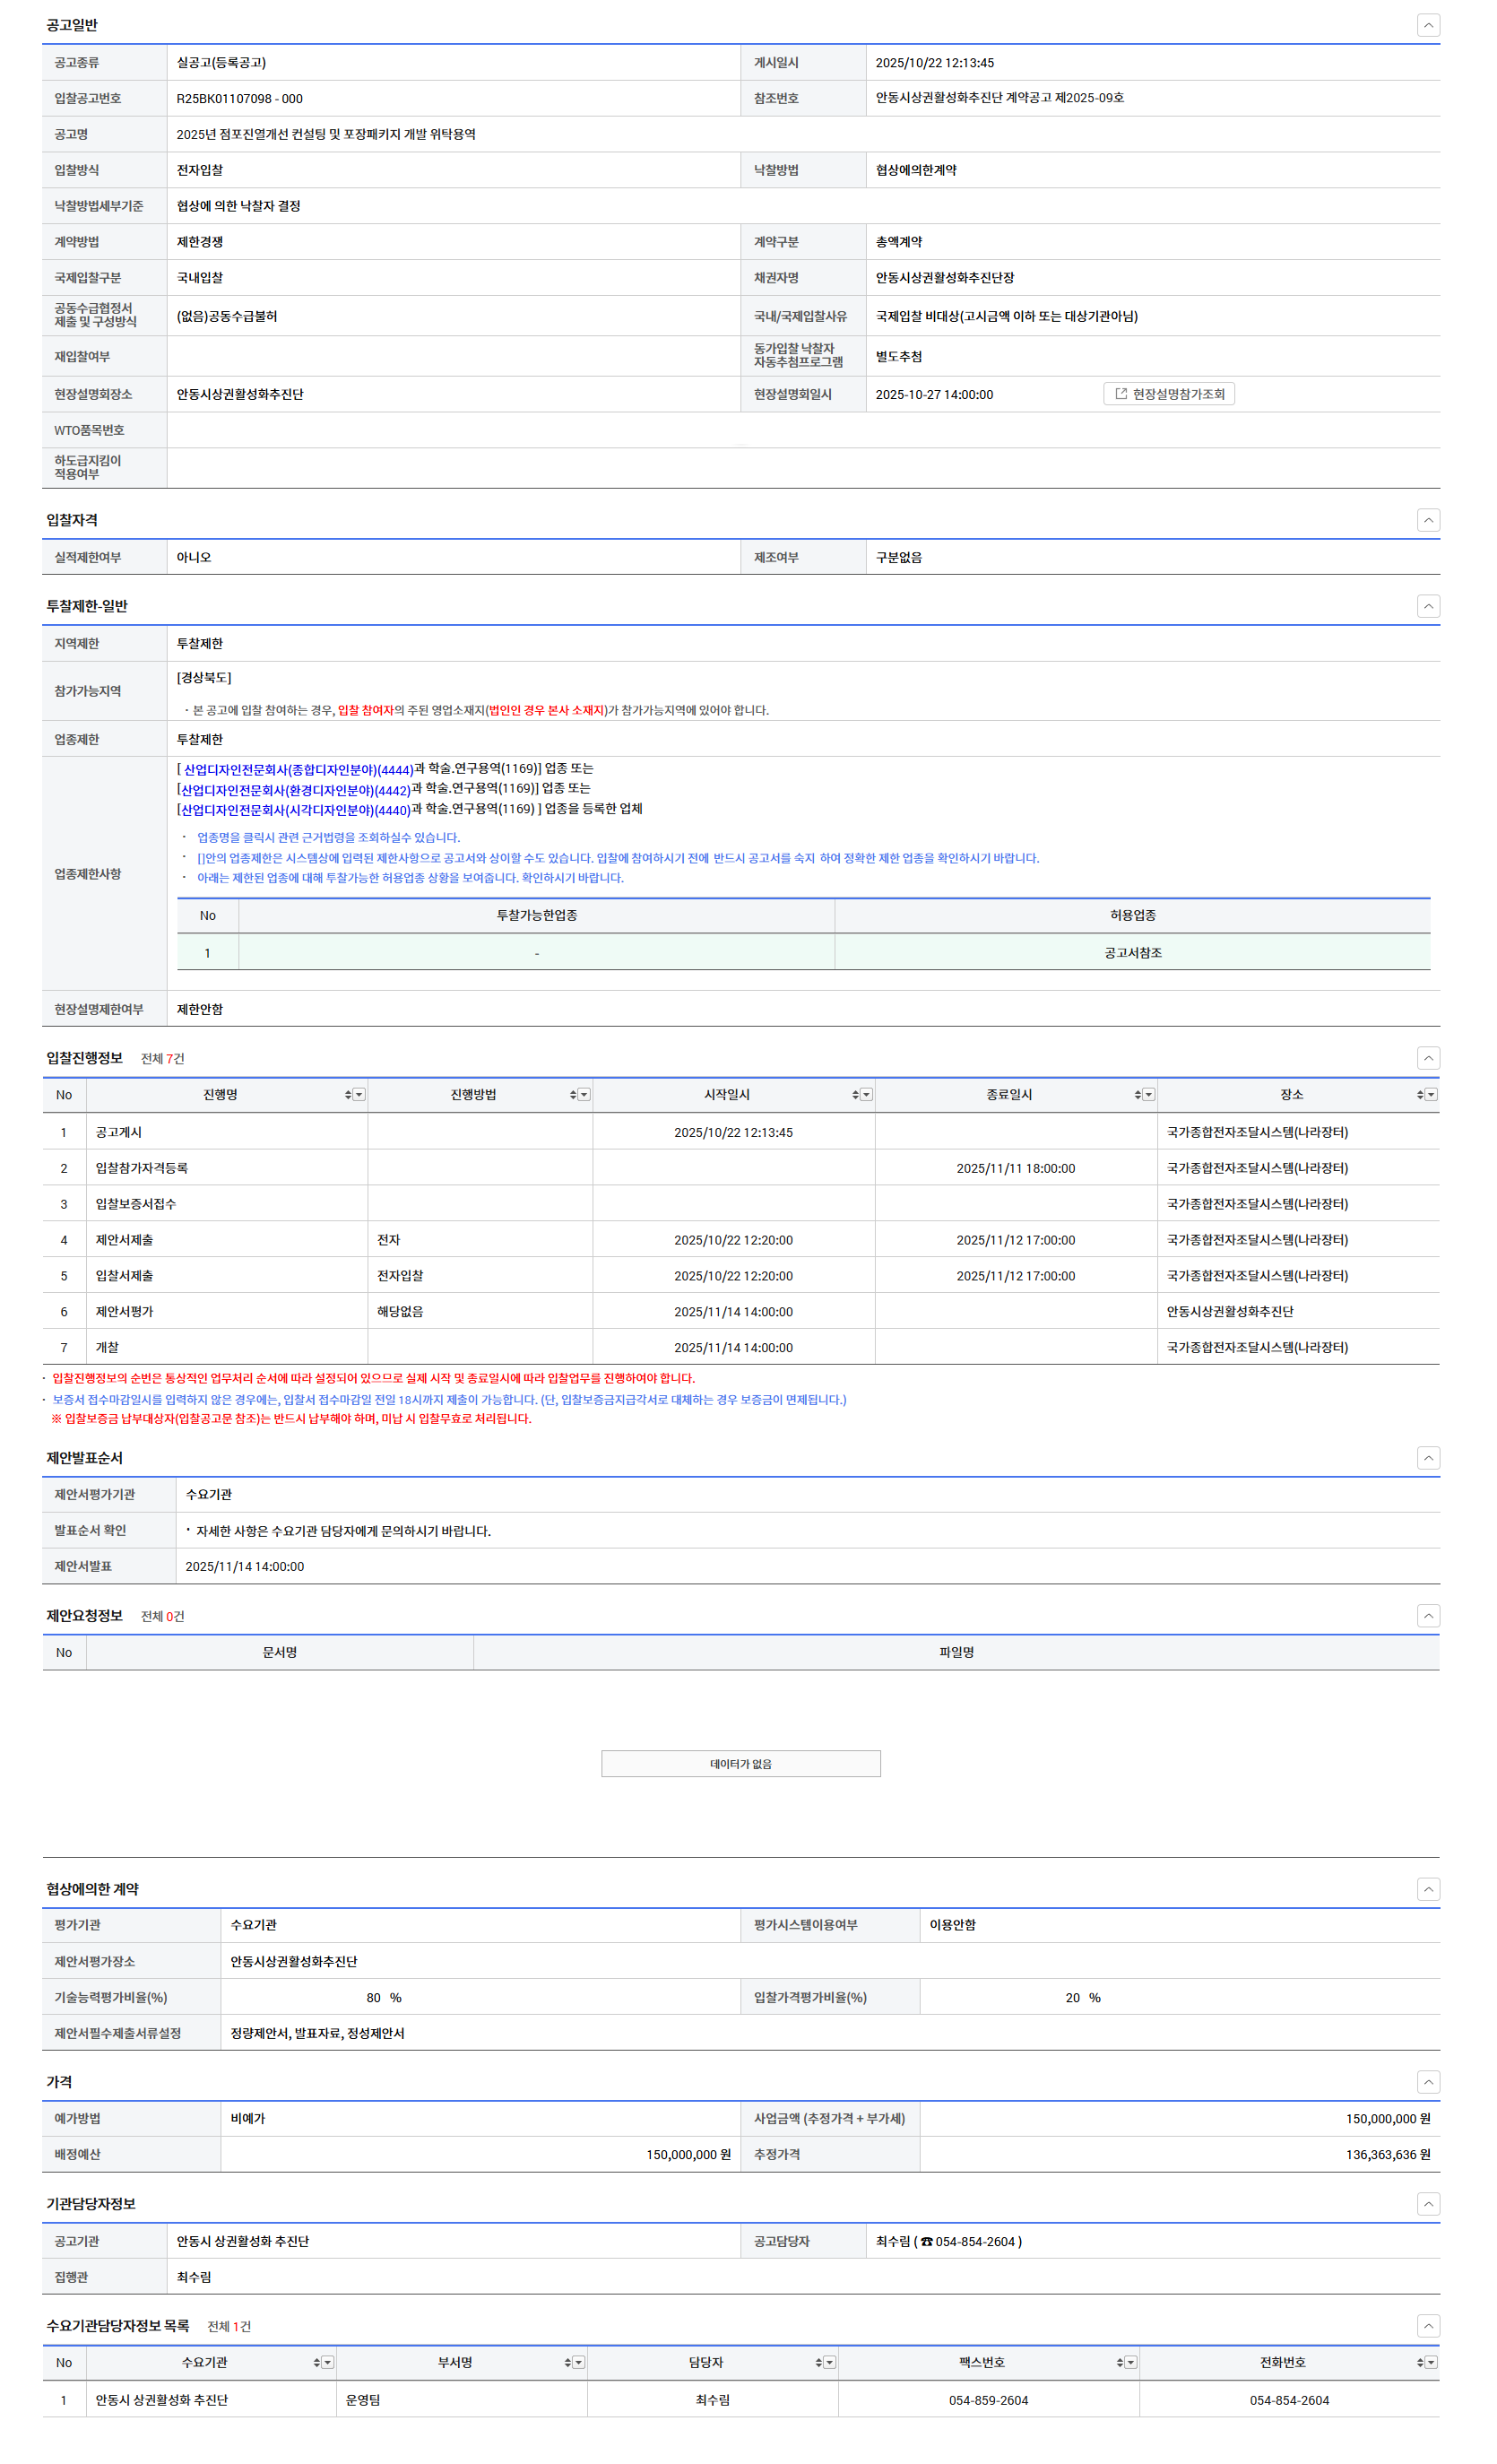This screenshot has width=1497, height=2464.
Task: Collapse the 입찰자격 section
Action: pos(1428,519)
